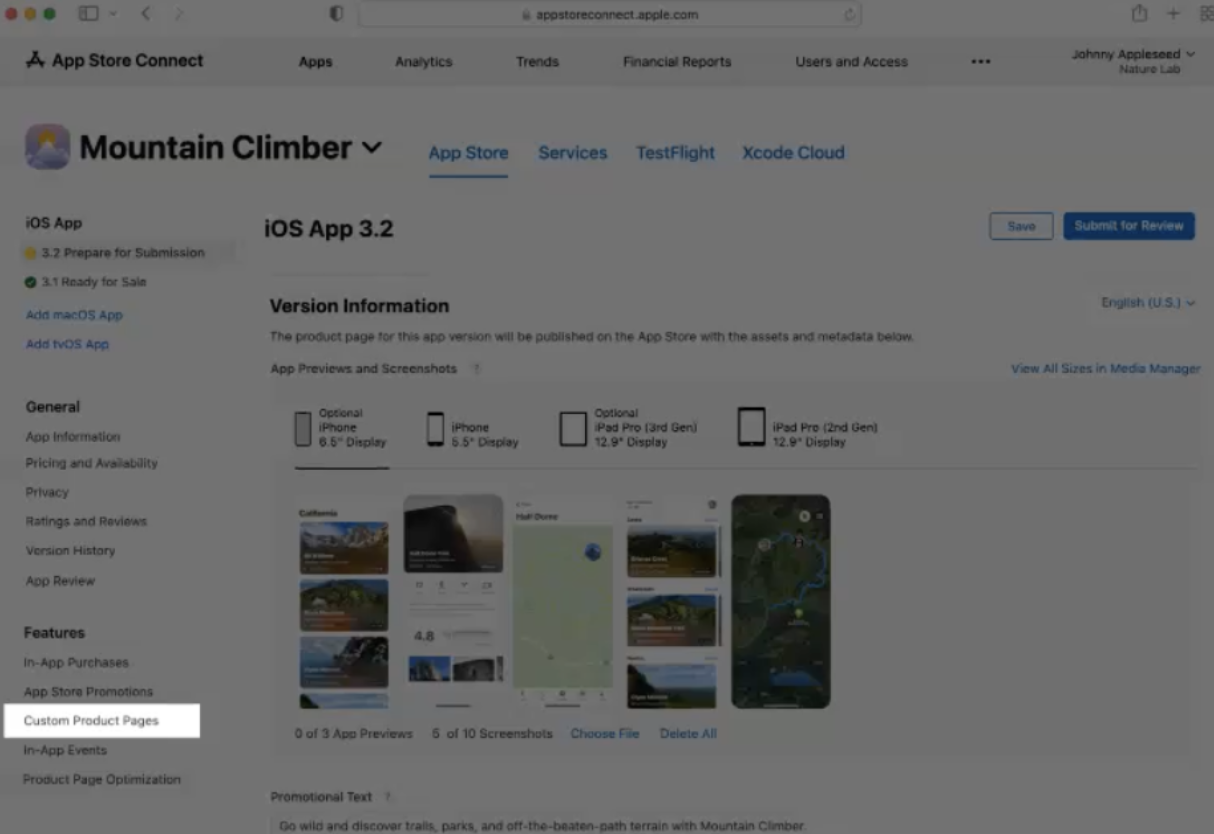1214x834 pixels.
Task: Click the Safari address bar
Action: pyautogui.click(x=610, y=15)
